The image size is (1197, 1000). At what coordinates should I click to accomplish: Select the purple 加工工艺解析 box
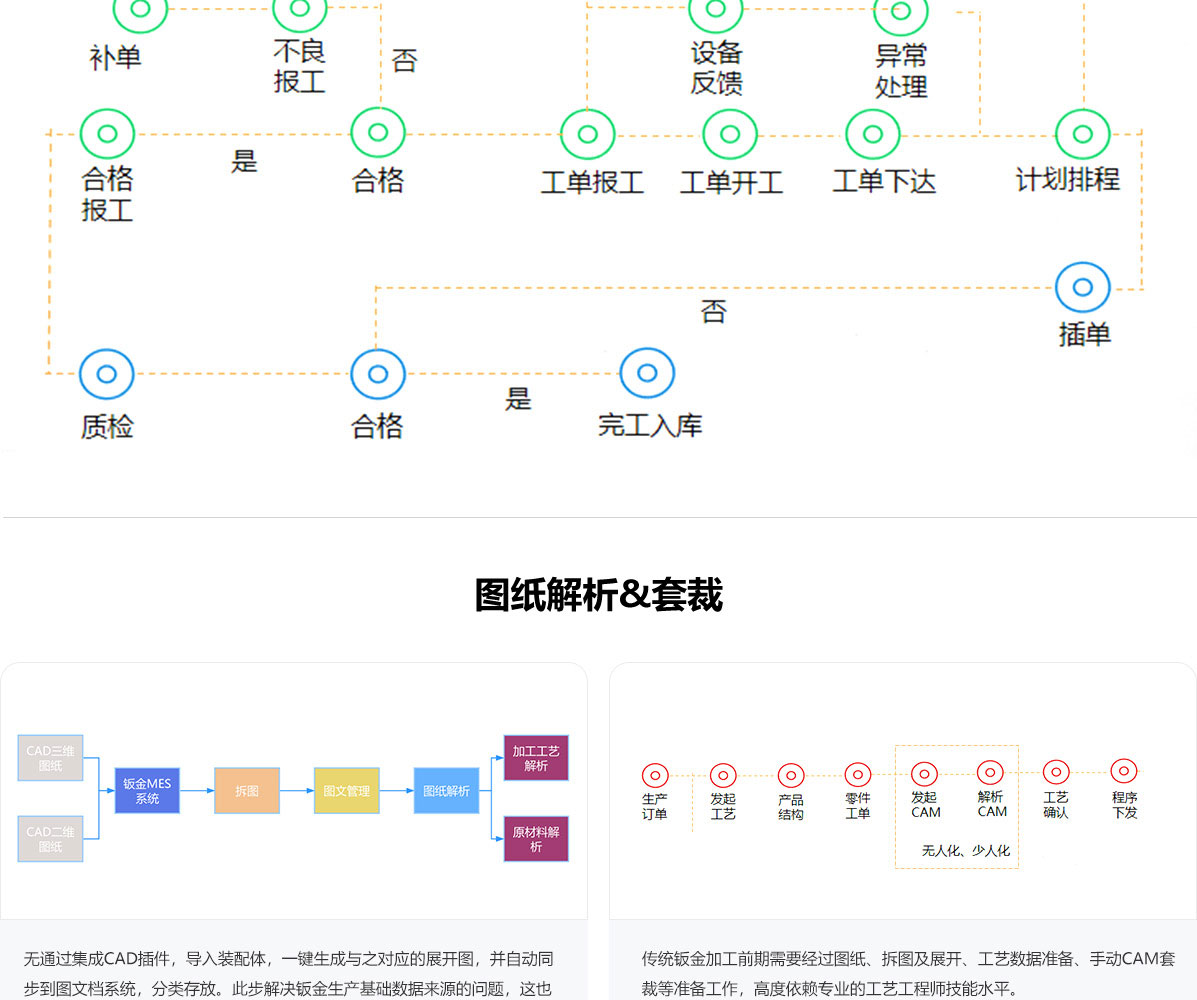tap(536, 758)
